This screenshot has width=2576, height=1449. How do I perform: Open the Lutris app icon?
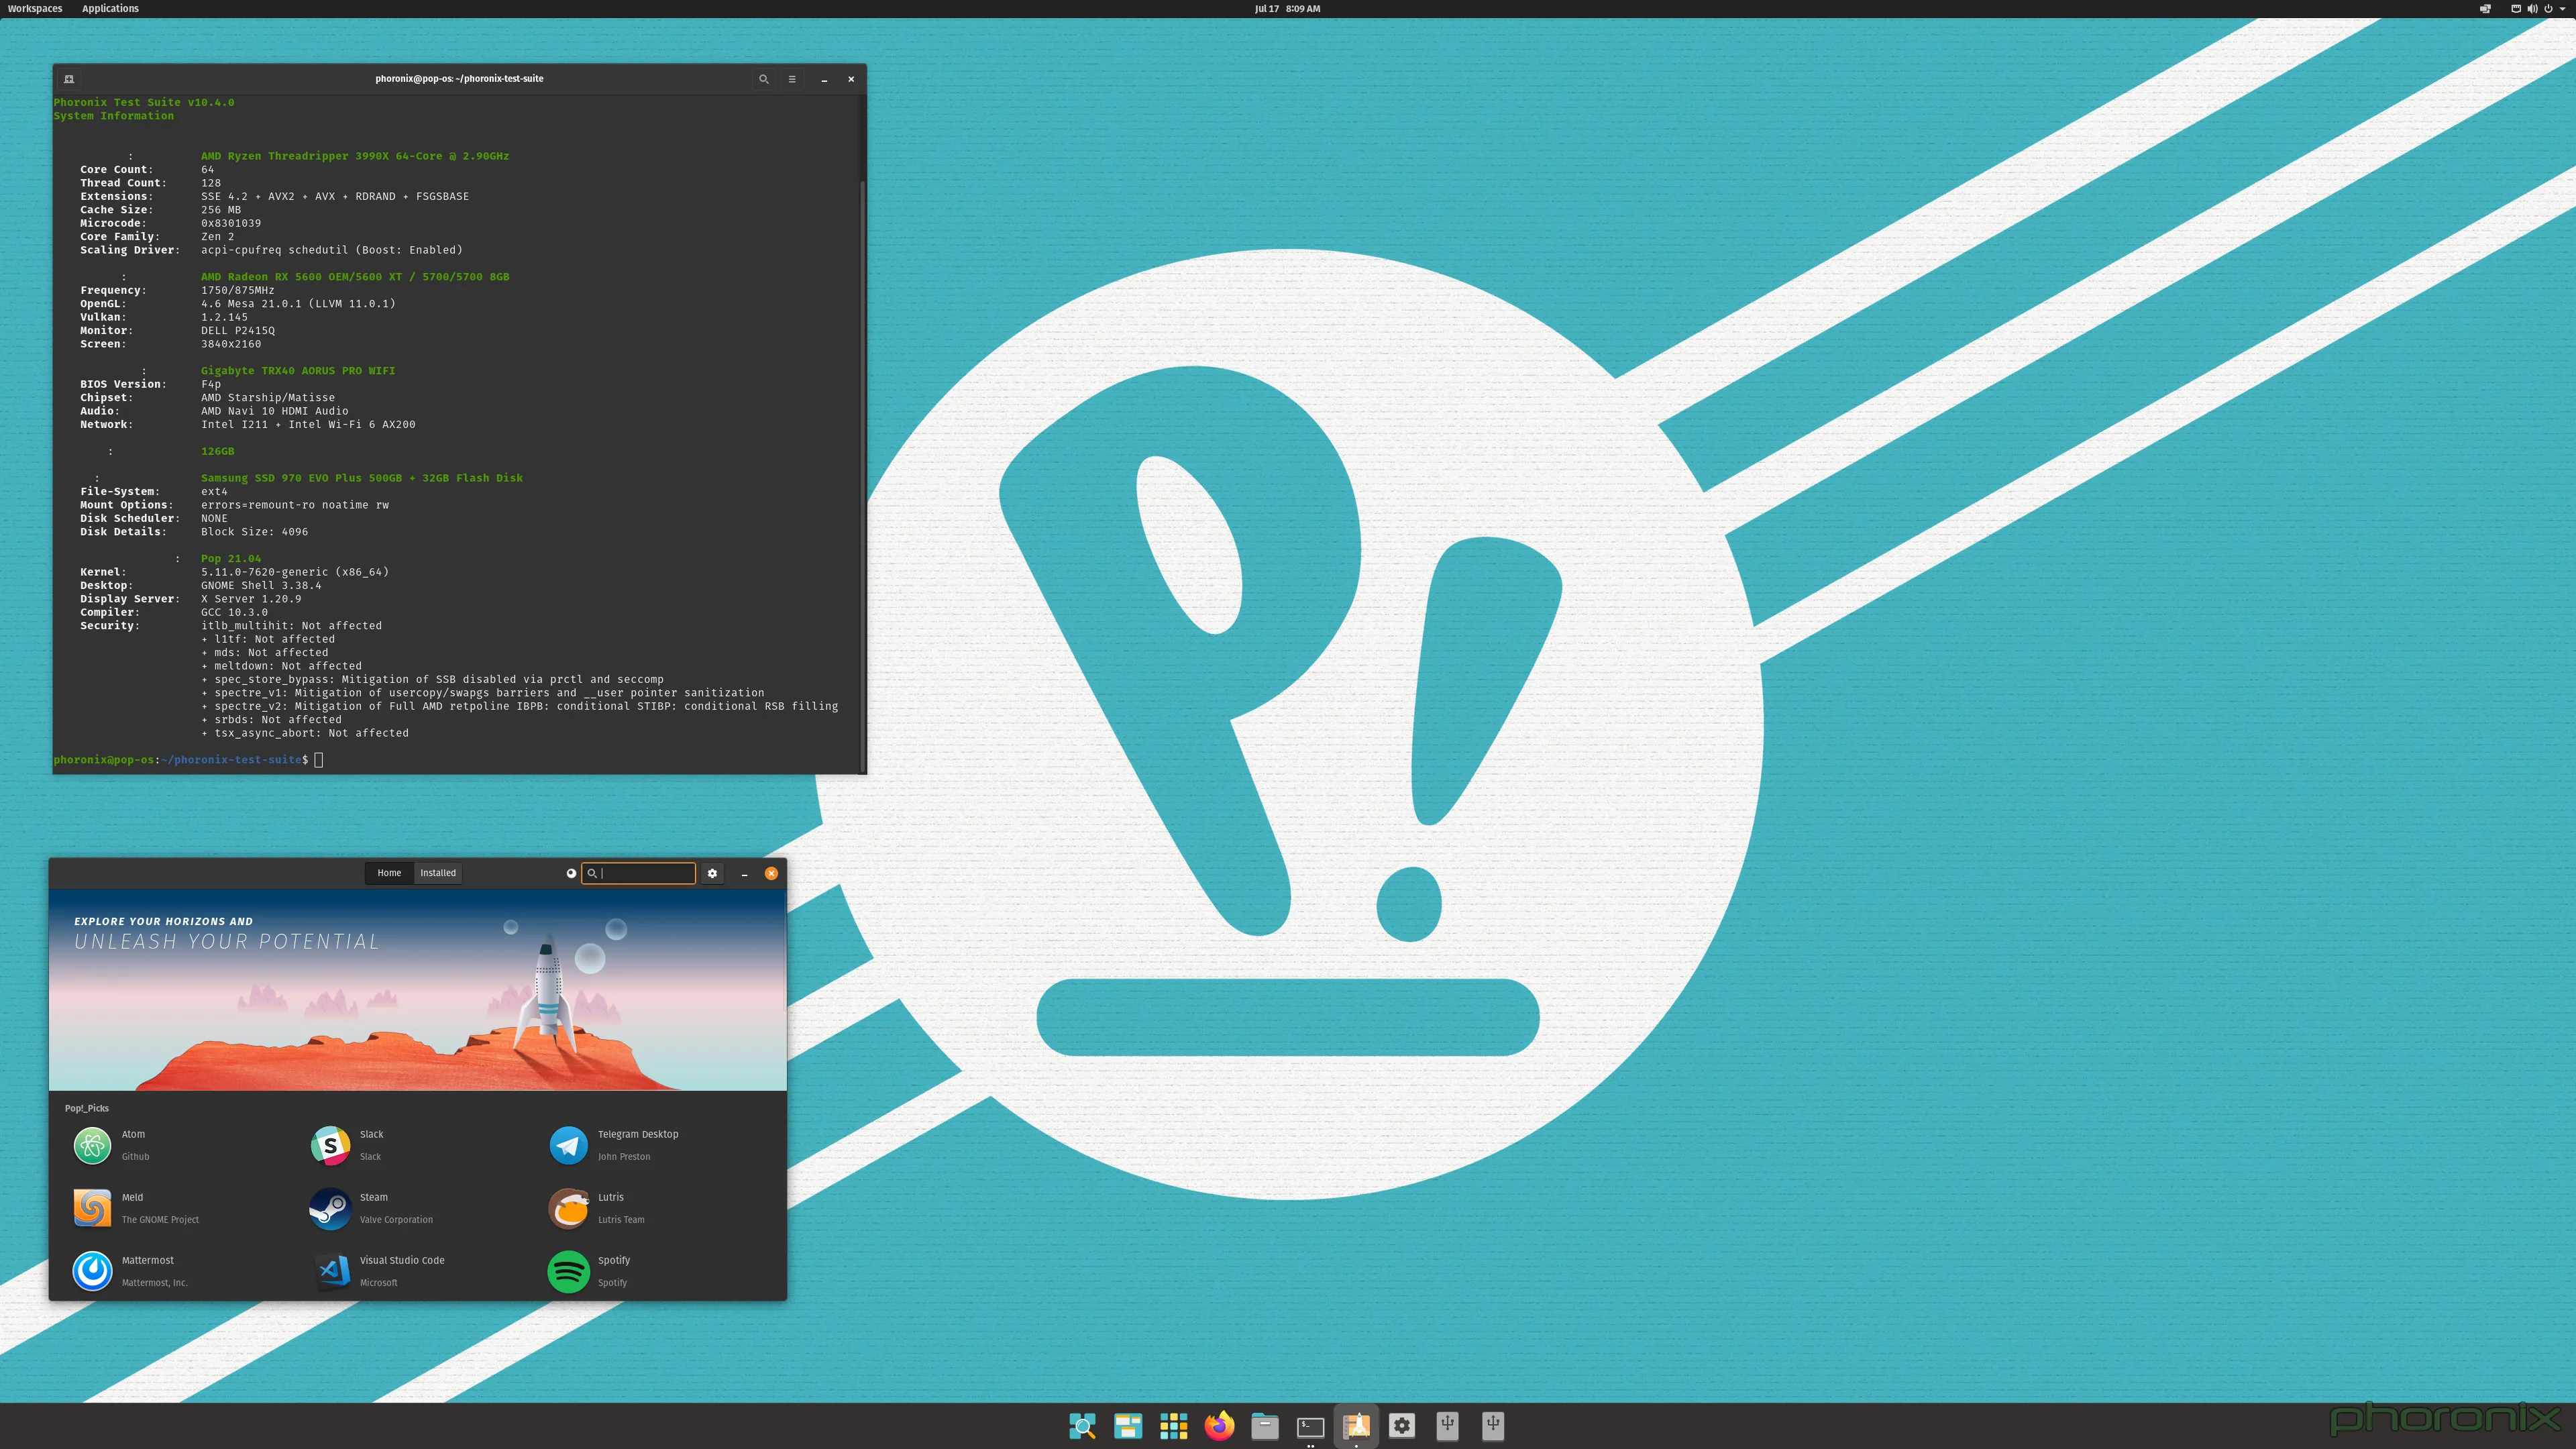tap(569, 1208)
